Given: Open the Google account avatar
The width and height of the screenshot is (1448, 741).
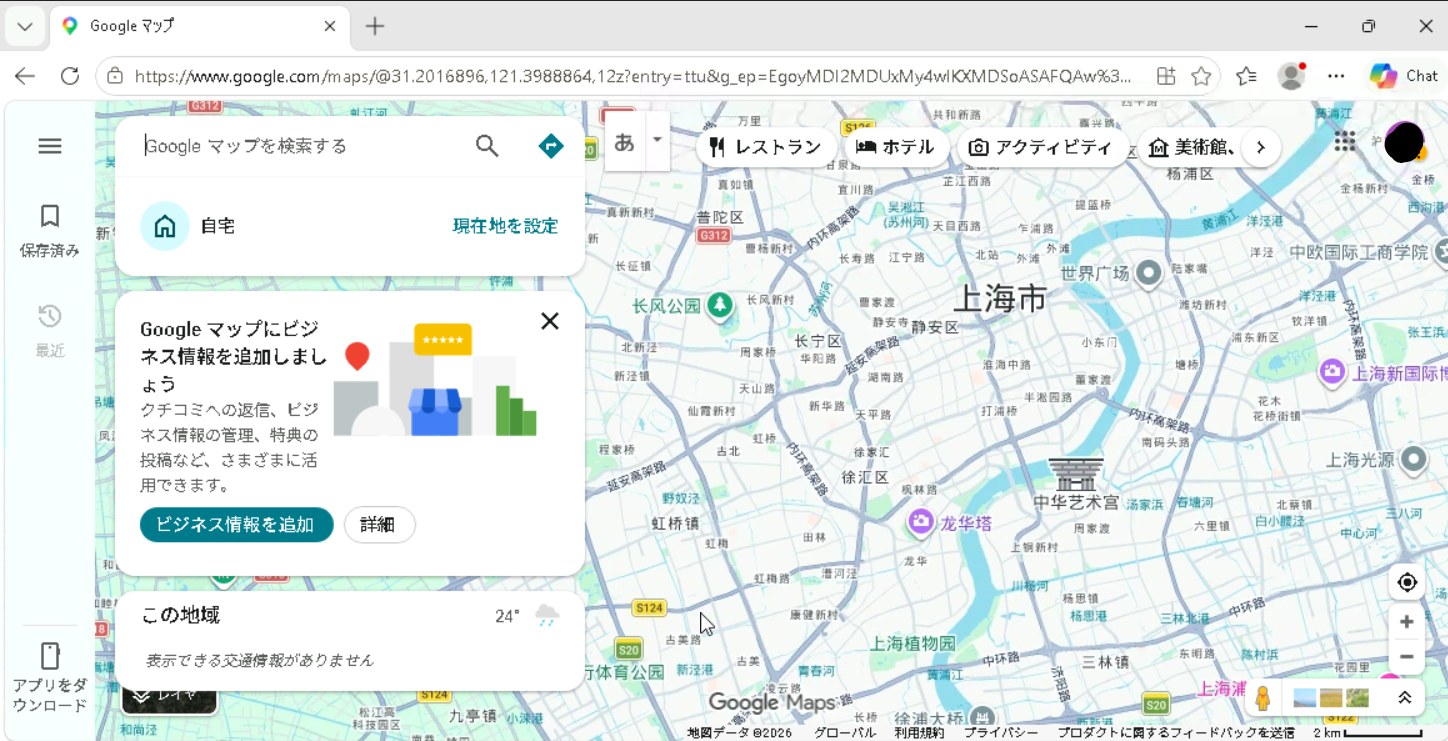Looking at the screenshot, I should 1404,142.
